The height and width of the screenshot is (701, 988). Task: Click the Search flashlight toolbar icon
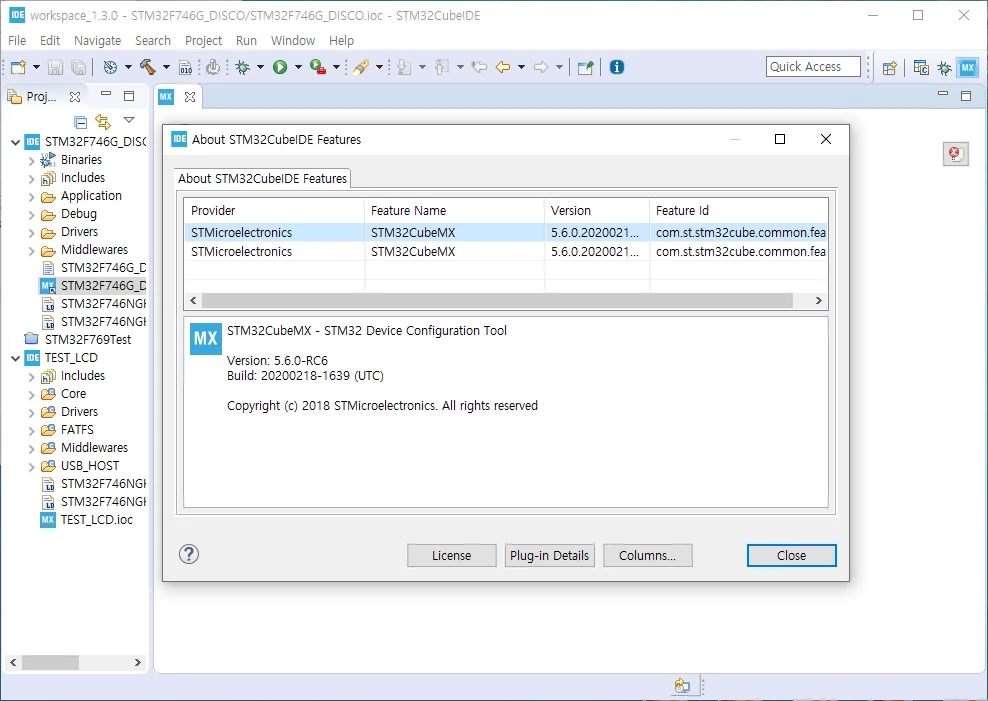361,67
